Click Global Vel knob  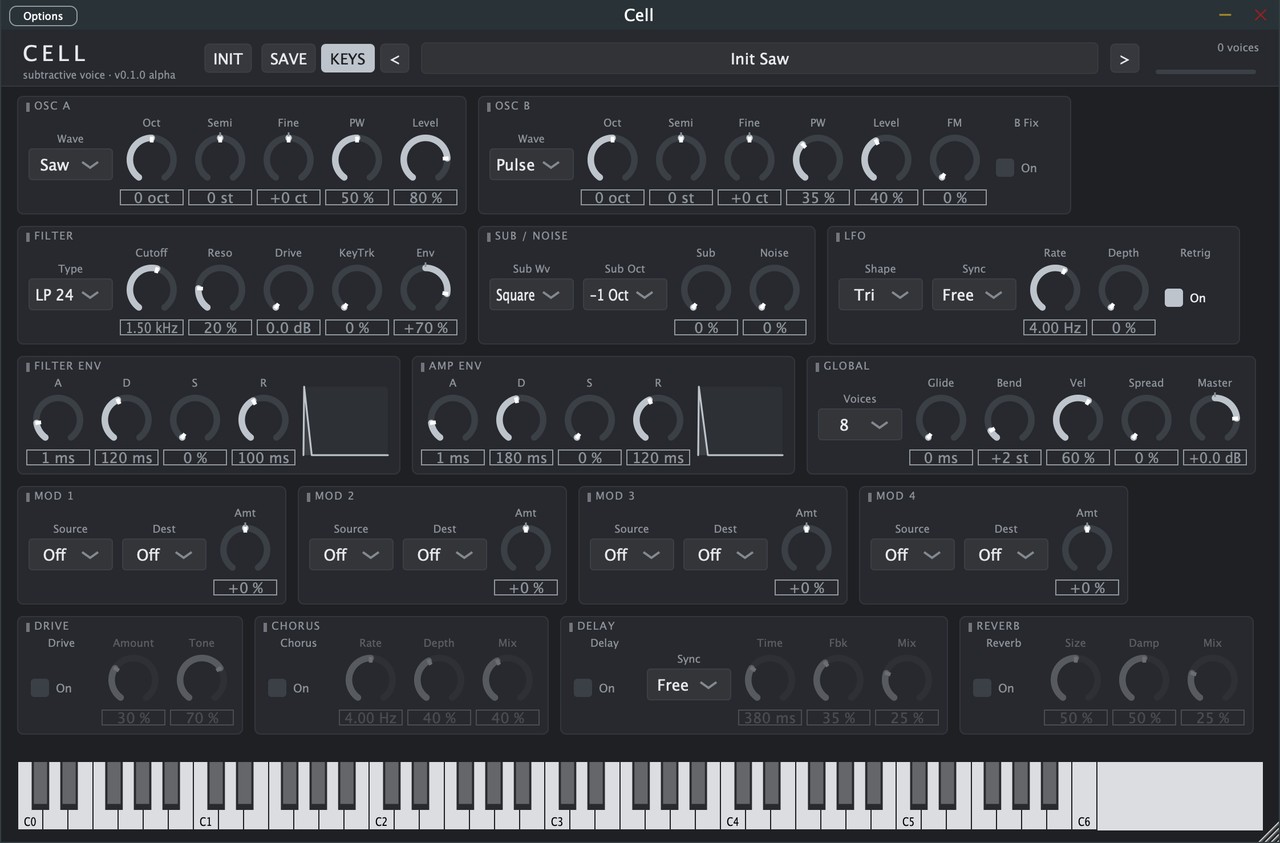tap(1078, 420)
